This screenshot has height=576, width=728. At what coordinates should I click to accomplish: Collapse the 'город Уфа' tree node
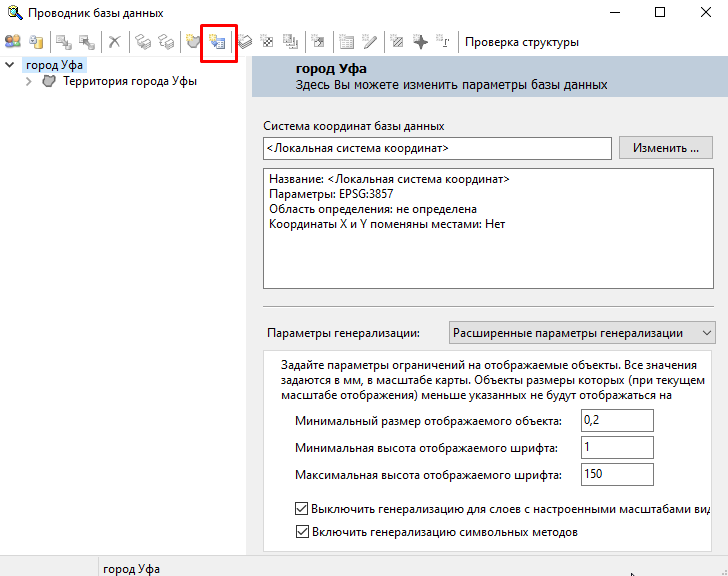(10, 65)
